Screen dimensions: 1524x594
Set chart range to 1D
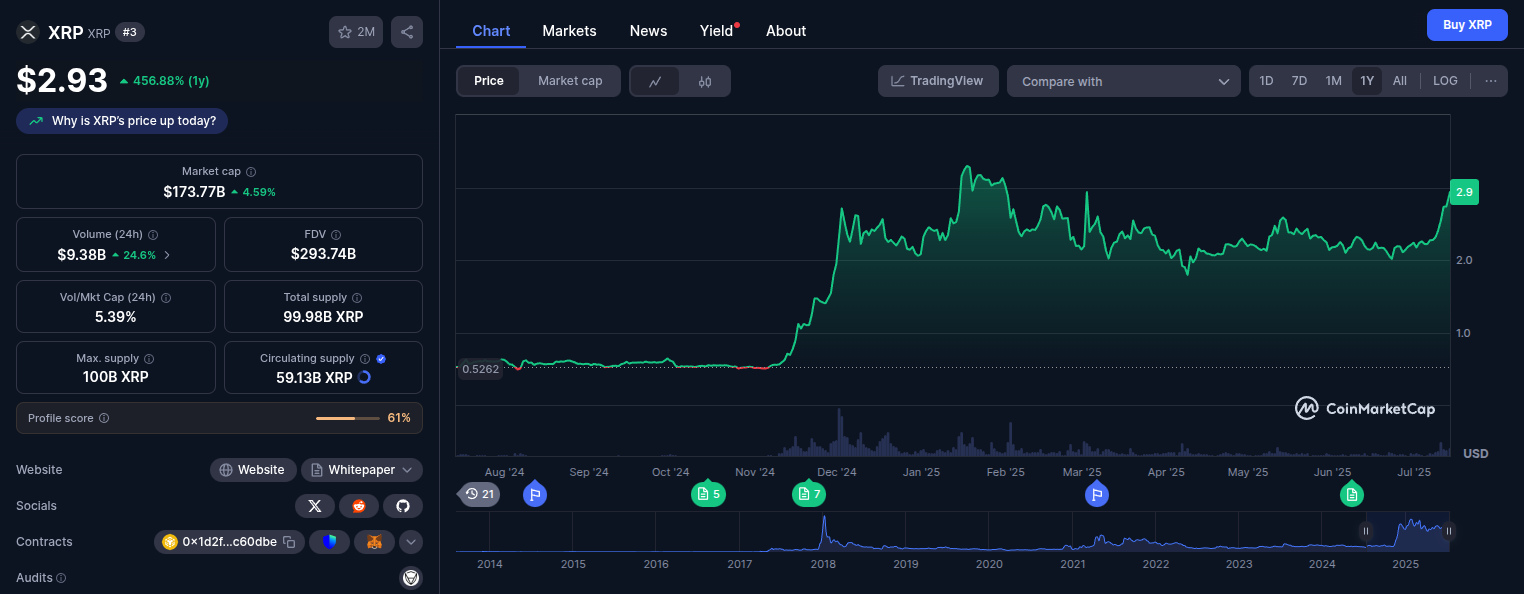1266,81
